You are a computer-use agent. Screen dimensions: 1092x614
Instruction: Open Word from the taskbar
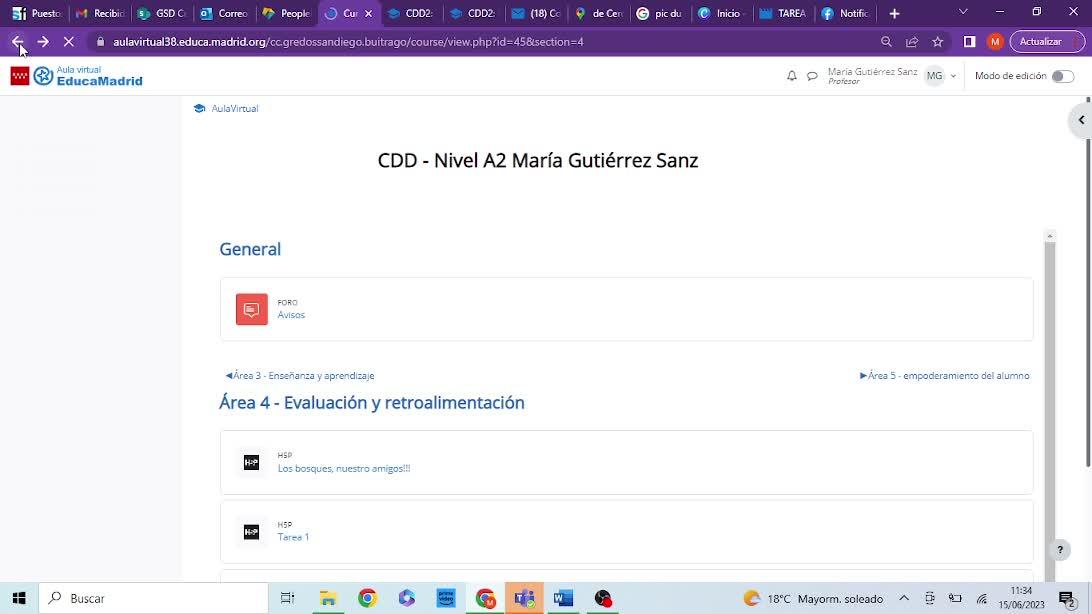tap(563, 598)
